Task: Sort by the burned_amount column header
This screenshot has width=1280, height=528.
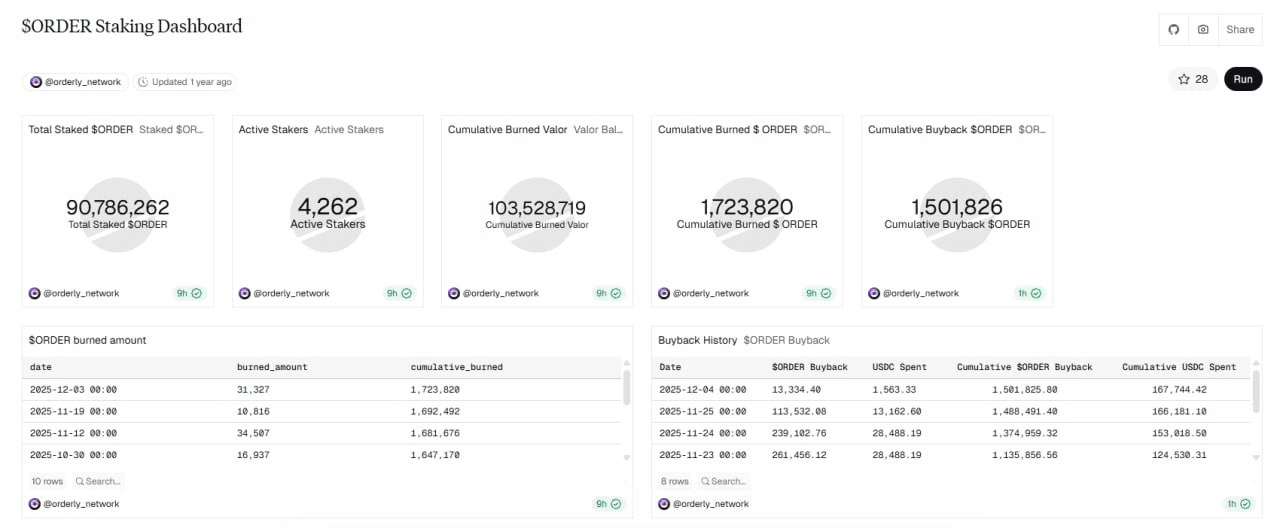Action: coord(272,367)
